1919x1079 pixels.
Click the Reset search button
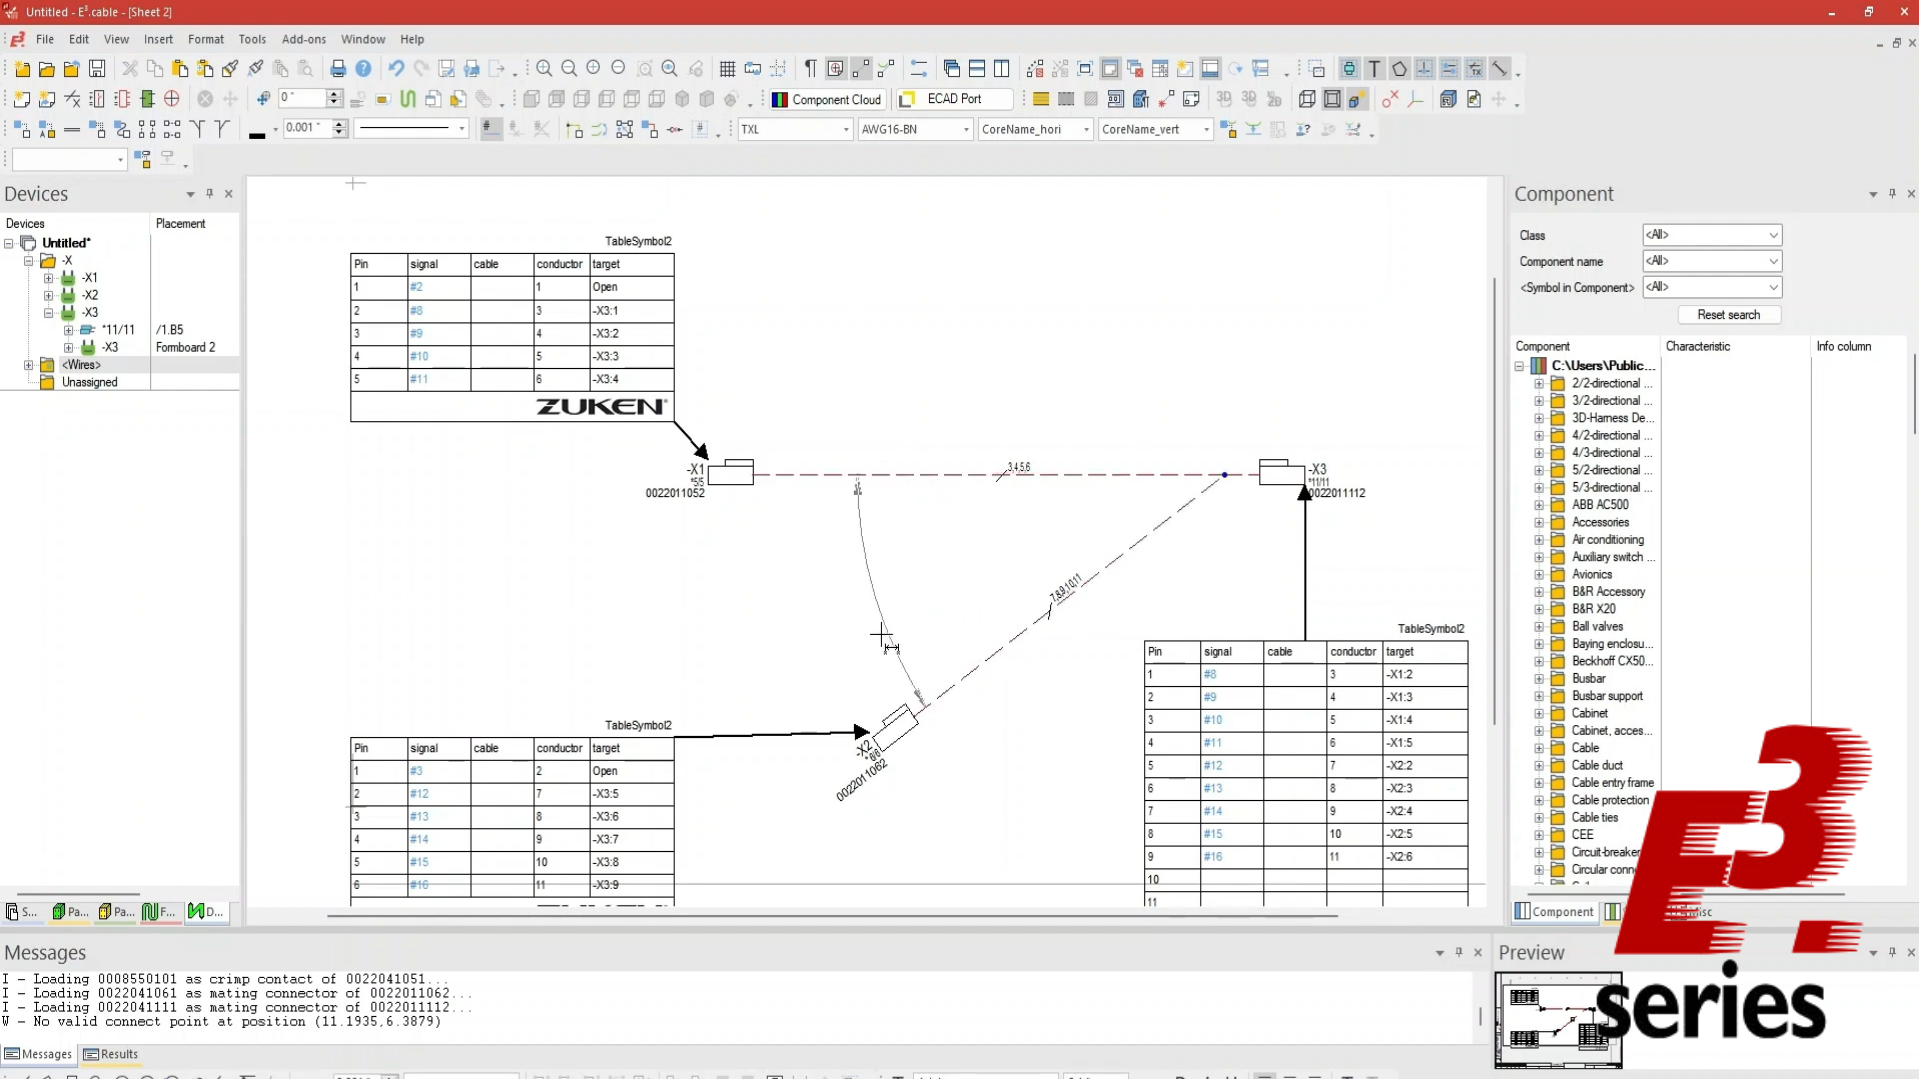[1728, 314]
